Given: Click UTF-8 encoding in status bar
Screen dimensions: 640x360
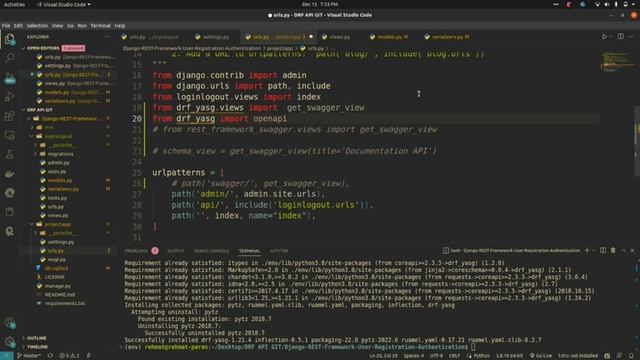Looking at the screenshot, I should tap(436, 356).
